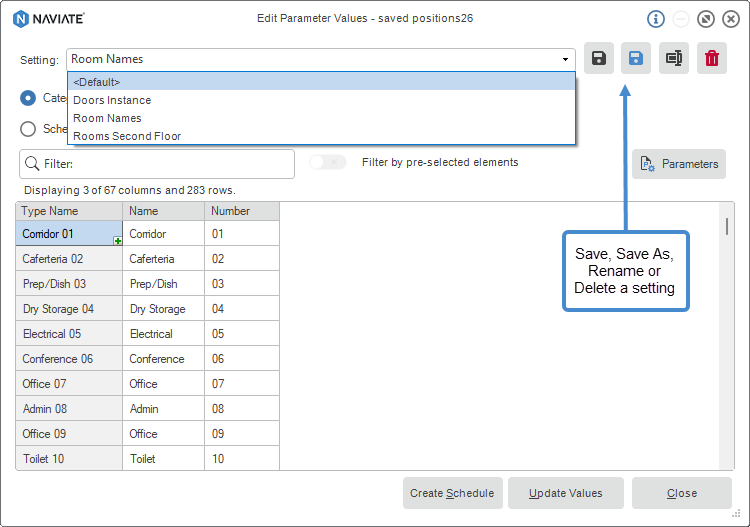Choose Rooms Second Floor setting
The width and height of the screenshot is (750, 527).
pyautogui.click(x=127, y=136)
